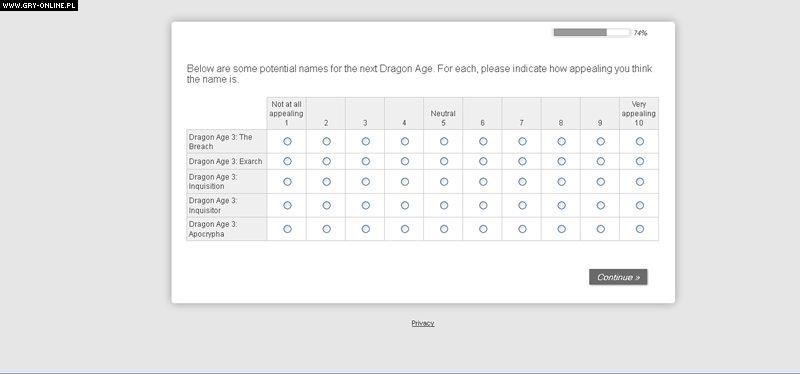Rate Dragon Age 3: Exarch as 8

562,161
